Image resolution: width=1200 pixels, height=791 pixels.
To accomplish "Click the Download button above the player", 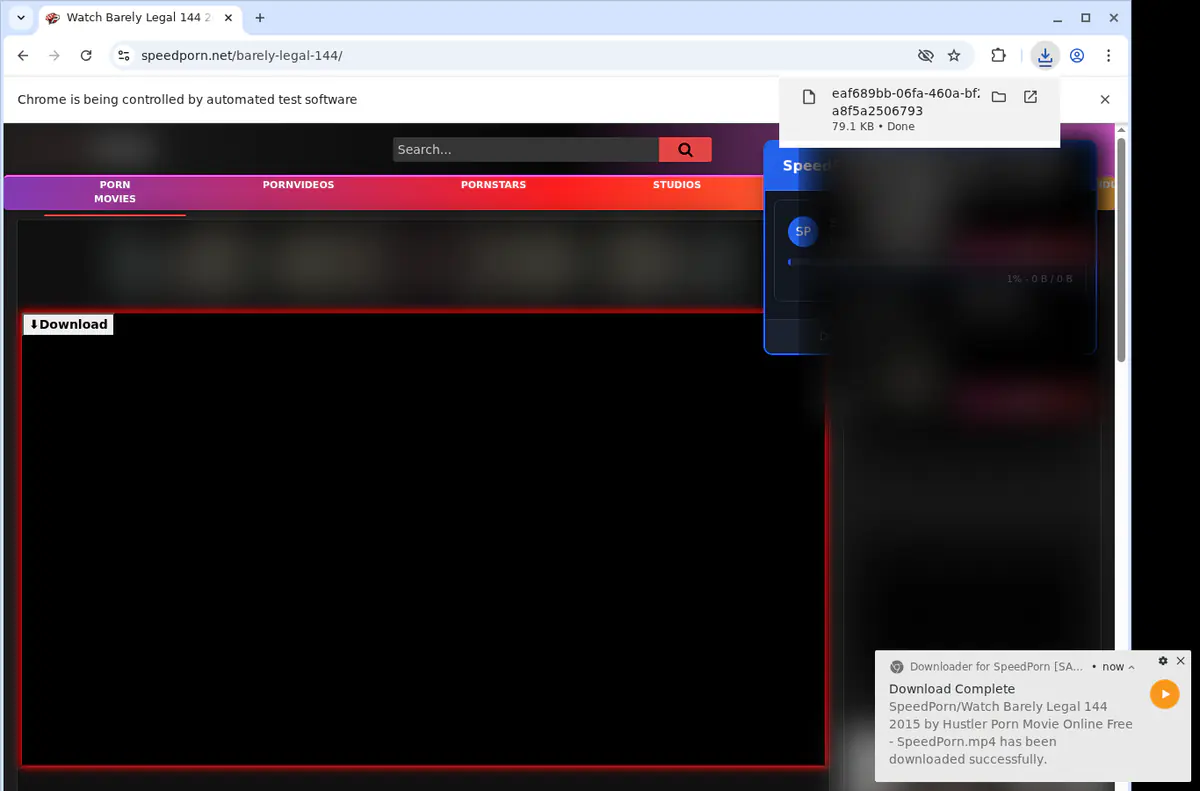I will pos(68,324).
